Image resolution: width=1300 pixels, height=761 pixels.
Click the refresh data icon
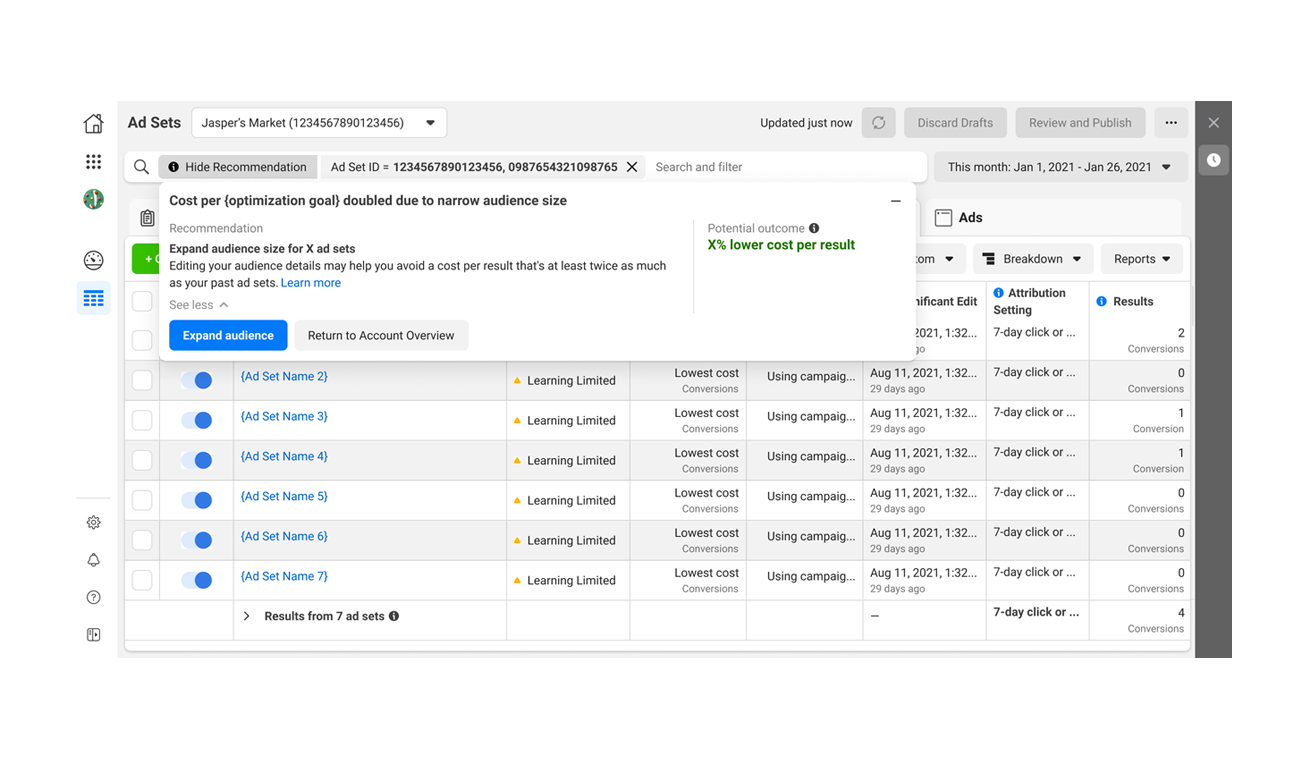[878, 123]
